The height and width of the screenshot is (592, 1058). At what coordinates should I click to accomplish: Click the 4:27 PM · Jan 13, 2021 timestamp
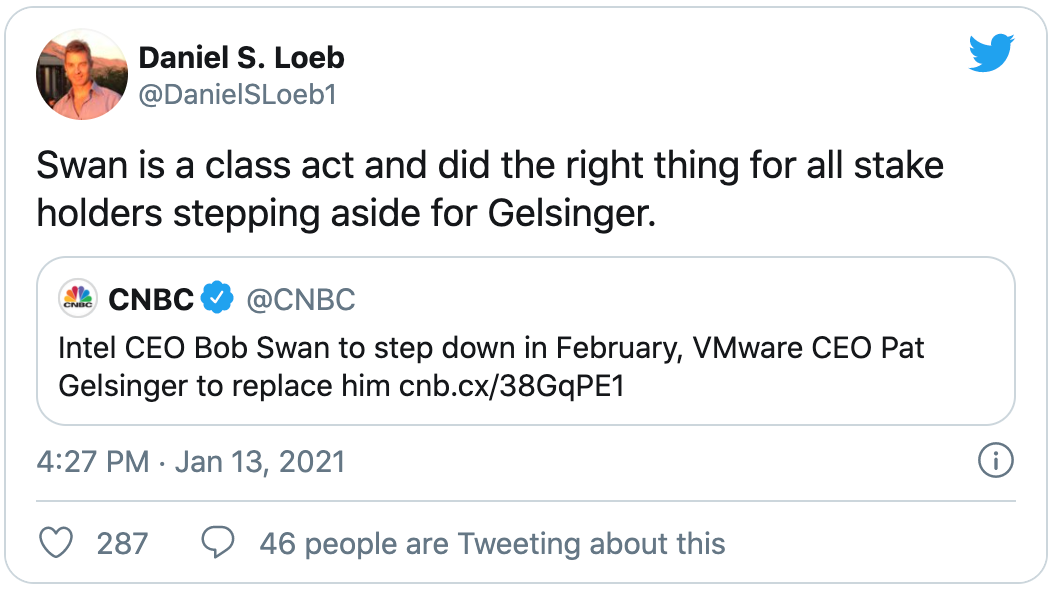coord(191,462)
